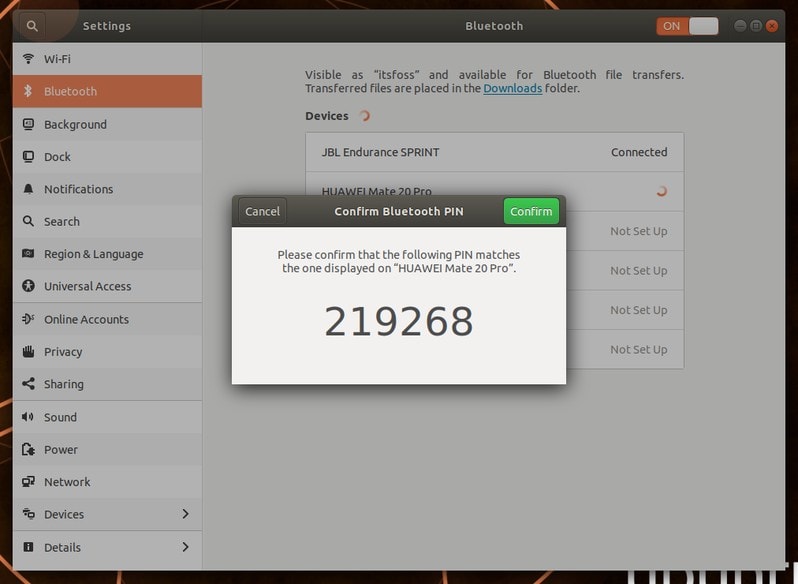Click the Network computers icon
This screenshot has width=798, height=584.
(x=28, y=481)
